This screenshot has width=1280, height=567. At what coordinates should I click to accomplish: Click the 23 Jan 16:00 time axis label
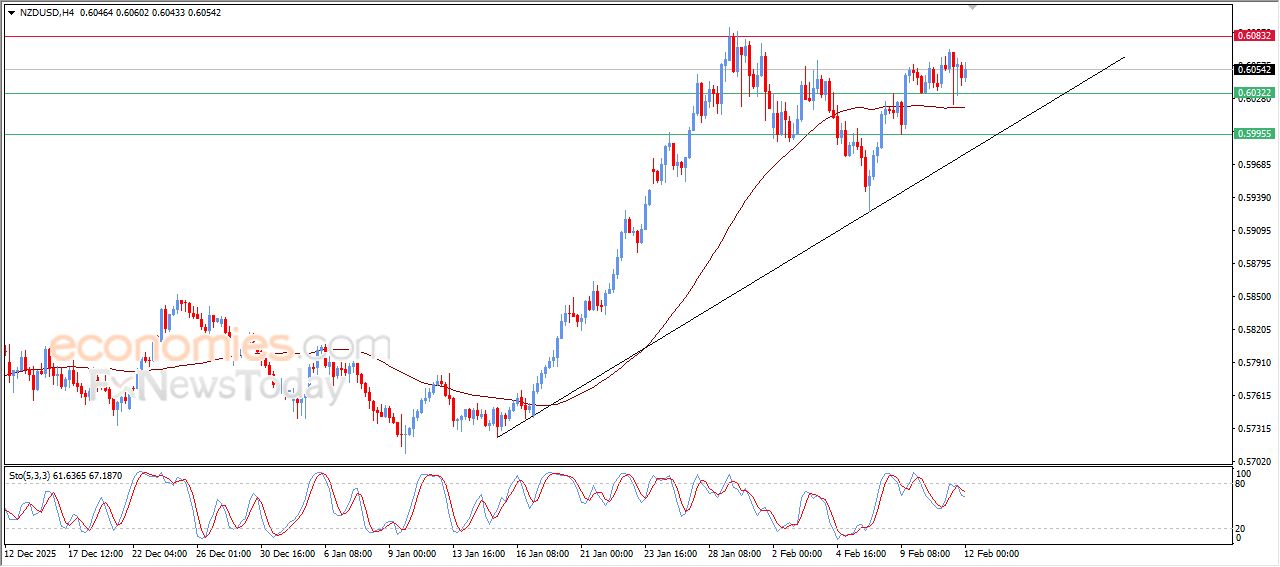[x=669, y=553]
